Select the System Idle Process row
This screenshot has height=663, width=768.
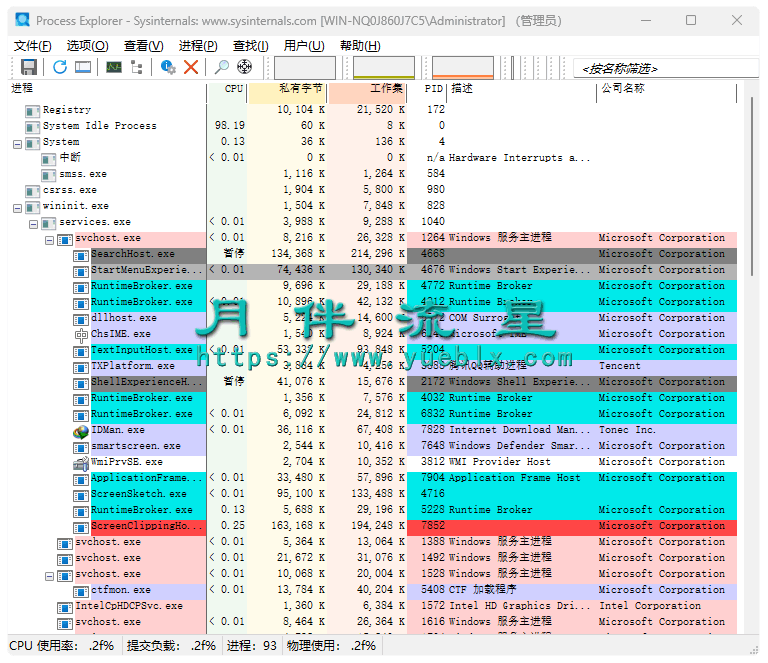coord(373,126)
